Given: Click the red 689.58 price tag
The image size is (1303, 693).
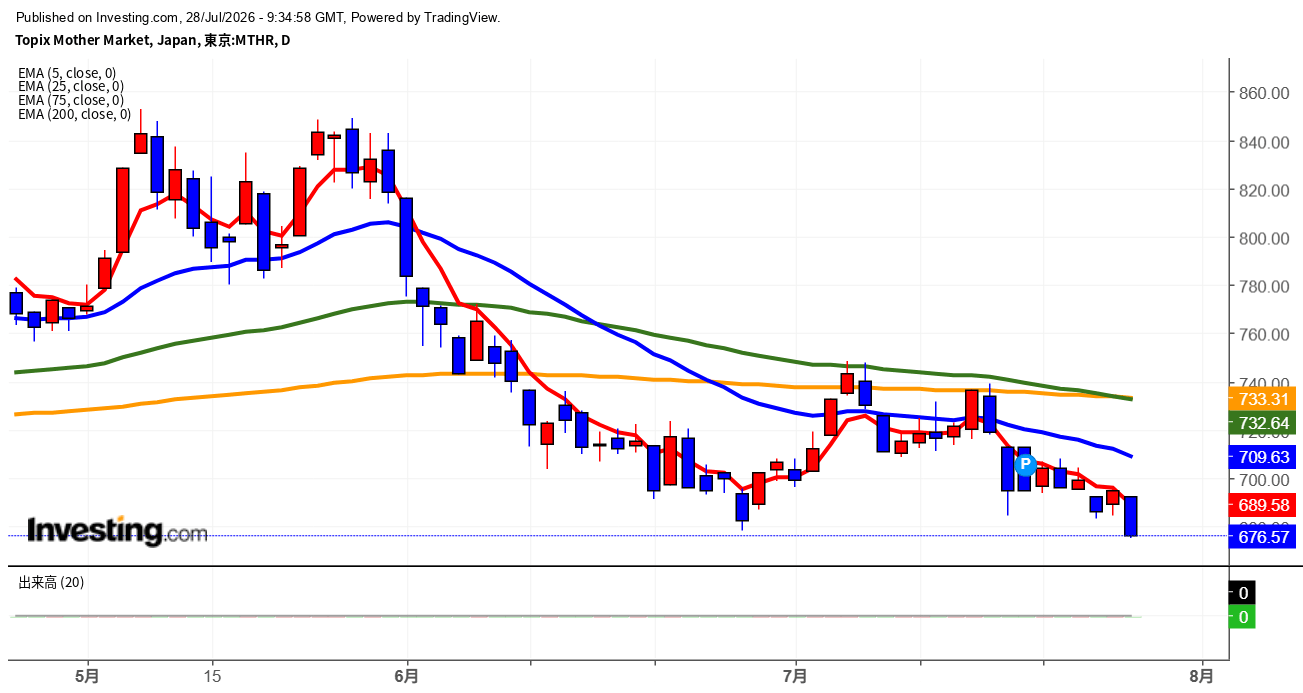Looking at the screenshot, I should click(x=1264, y=505).
